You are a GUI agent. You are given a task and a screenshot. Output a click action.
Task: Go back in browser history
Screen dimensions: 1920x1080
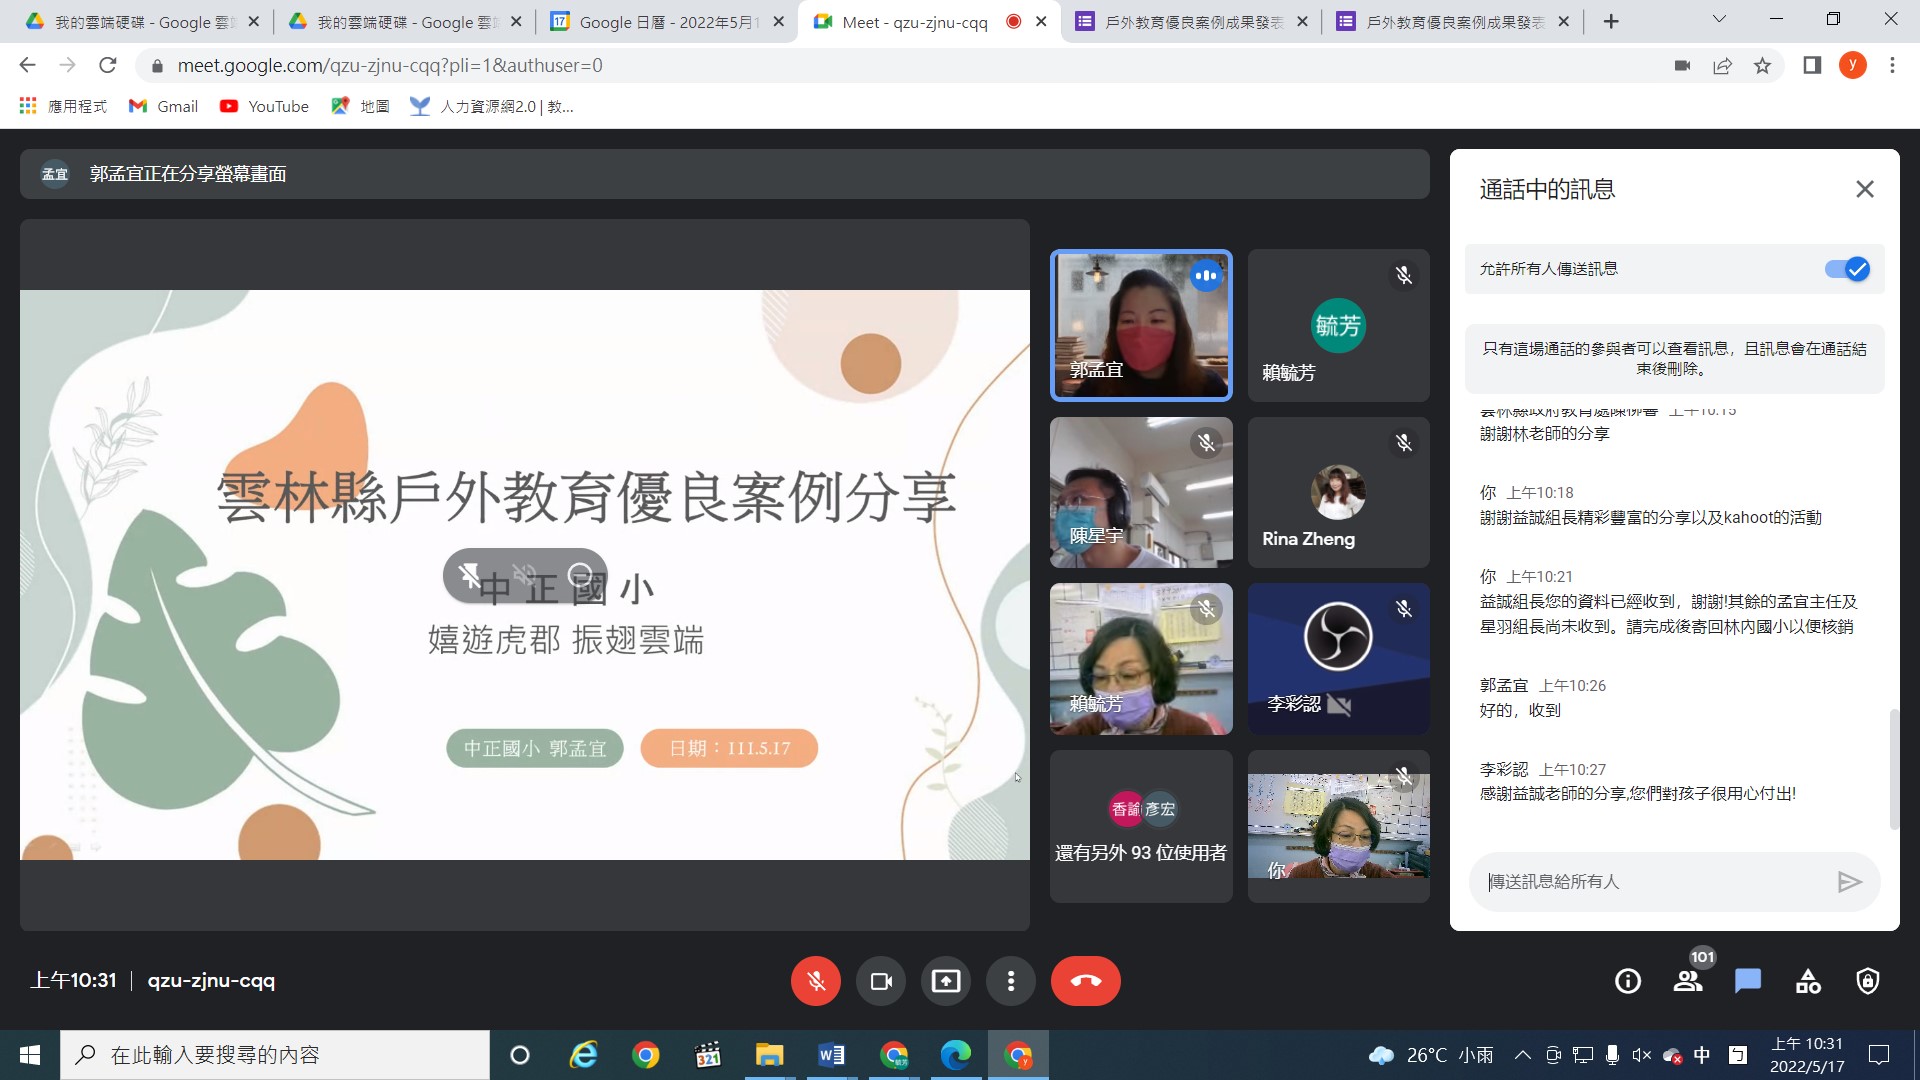27,65
